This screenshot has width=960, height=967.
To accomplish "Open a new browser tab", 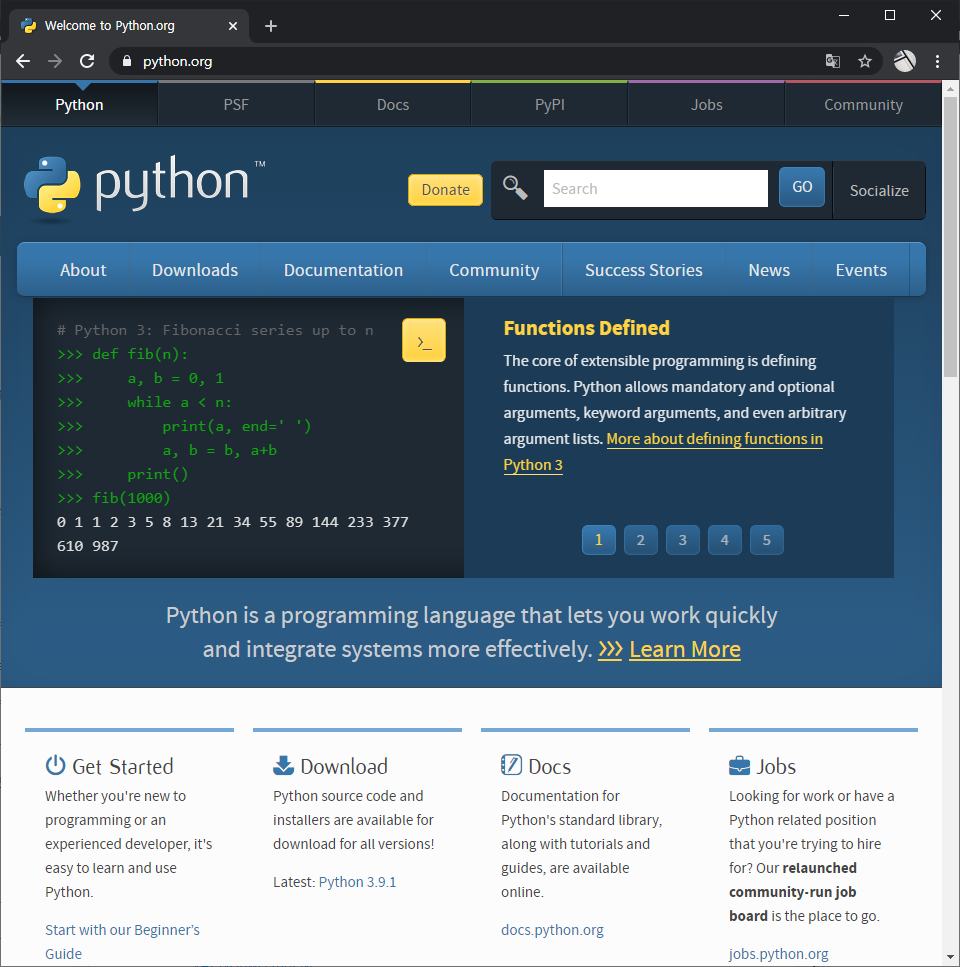I will [x=271, y=26].
